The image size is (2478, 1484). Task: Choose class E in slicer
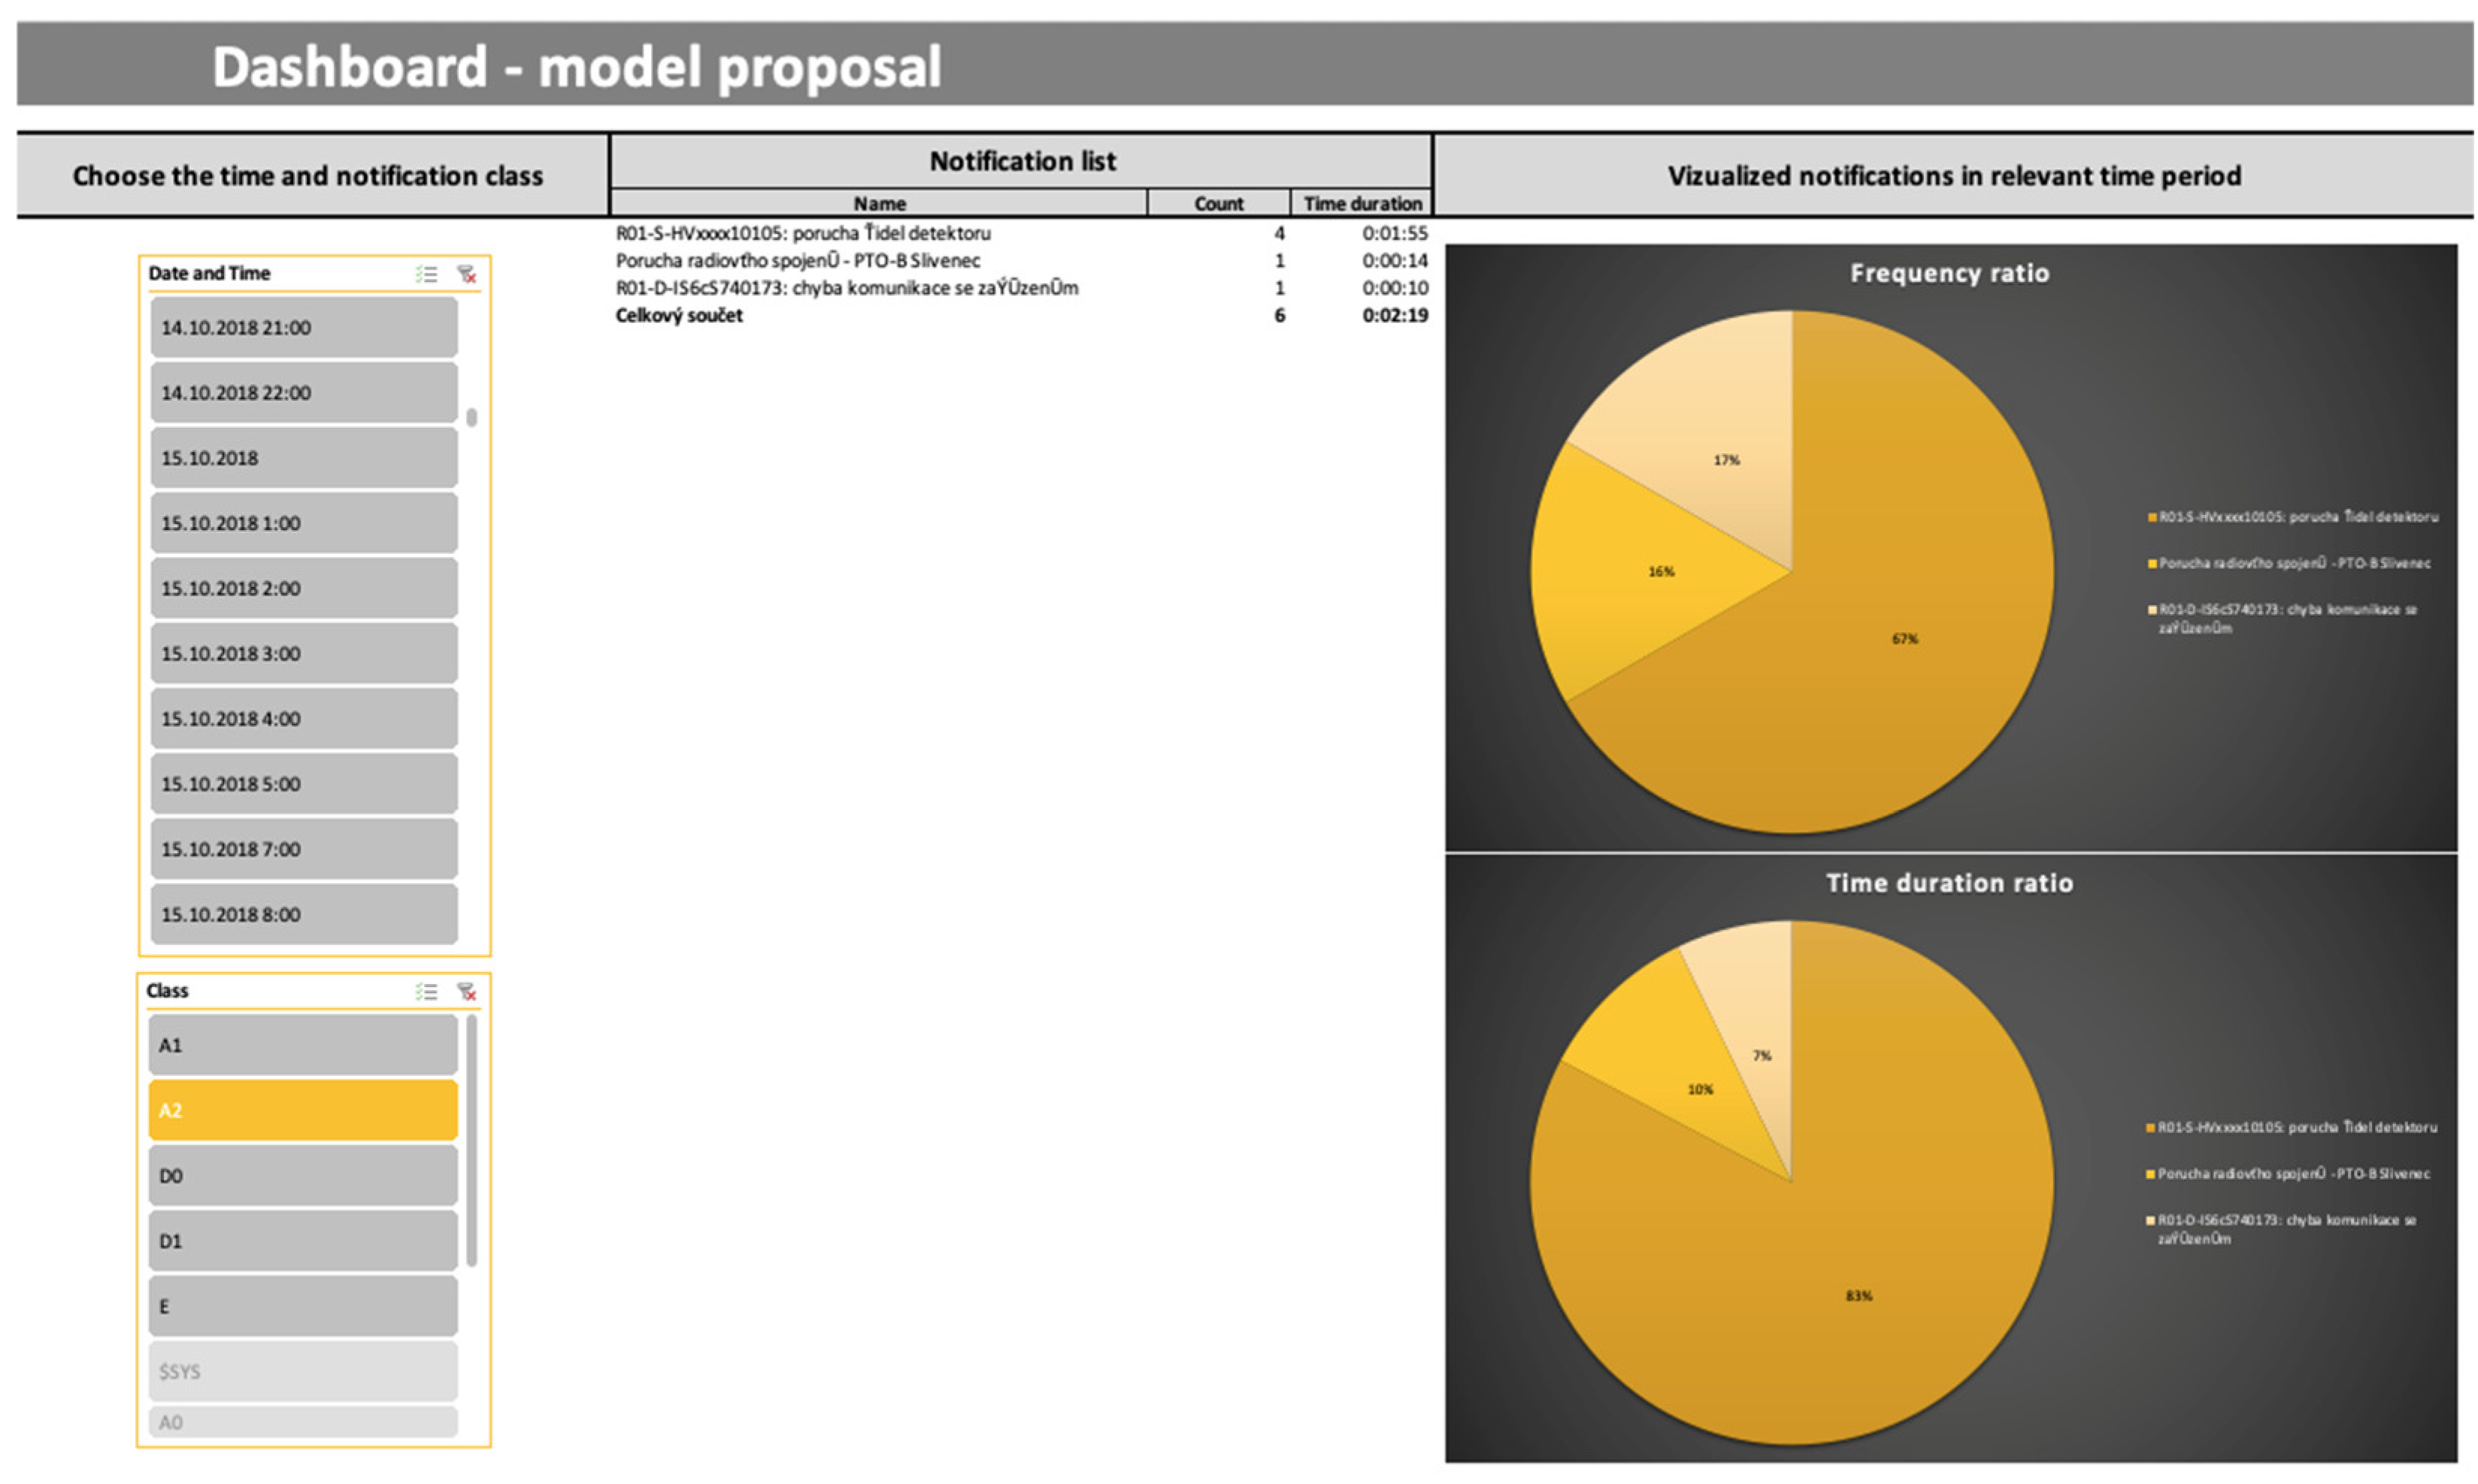[x=303, y=1305]
